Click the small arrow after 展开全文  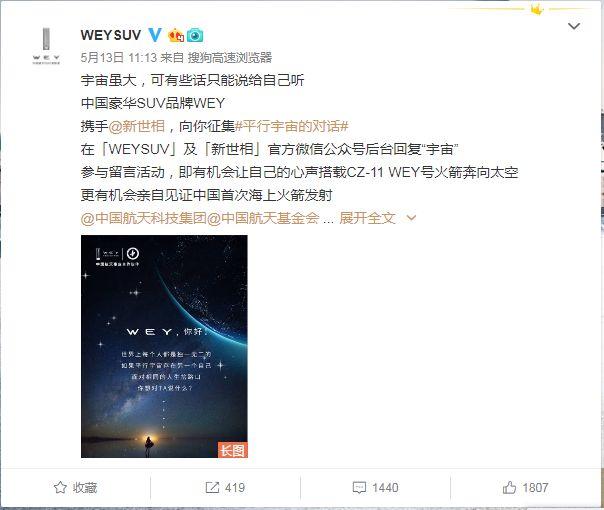[x=411, y=218]
